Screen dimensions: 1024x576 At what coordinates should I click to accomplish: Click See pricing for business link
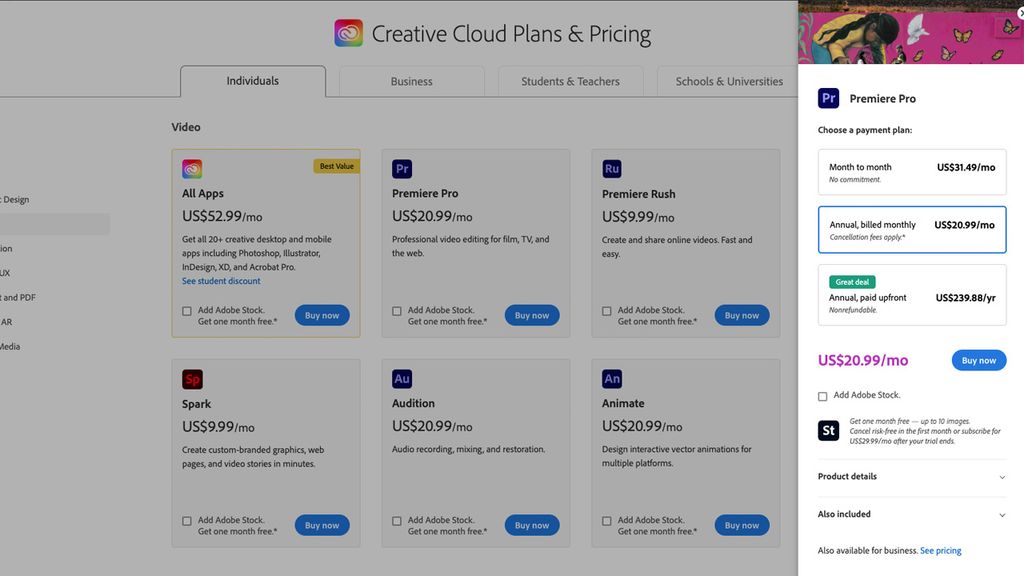pos(940,550)
